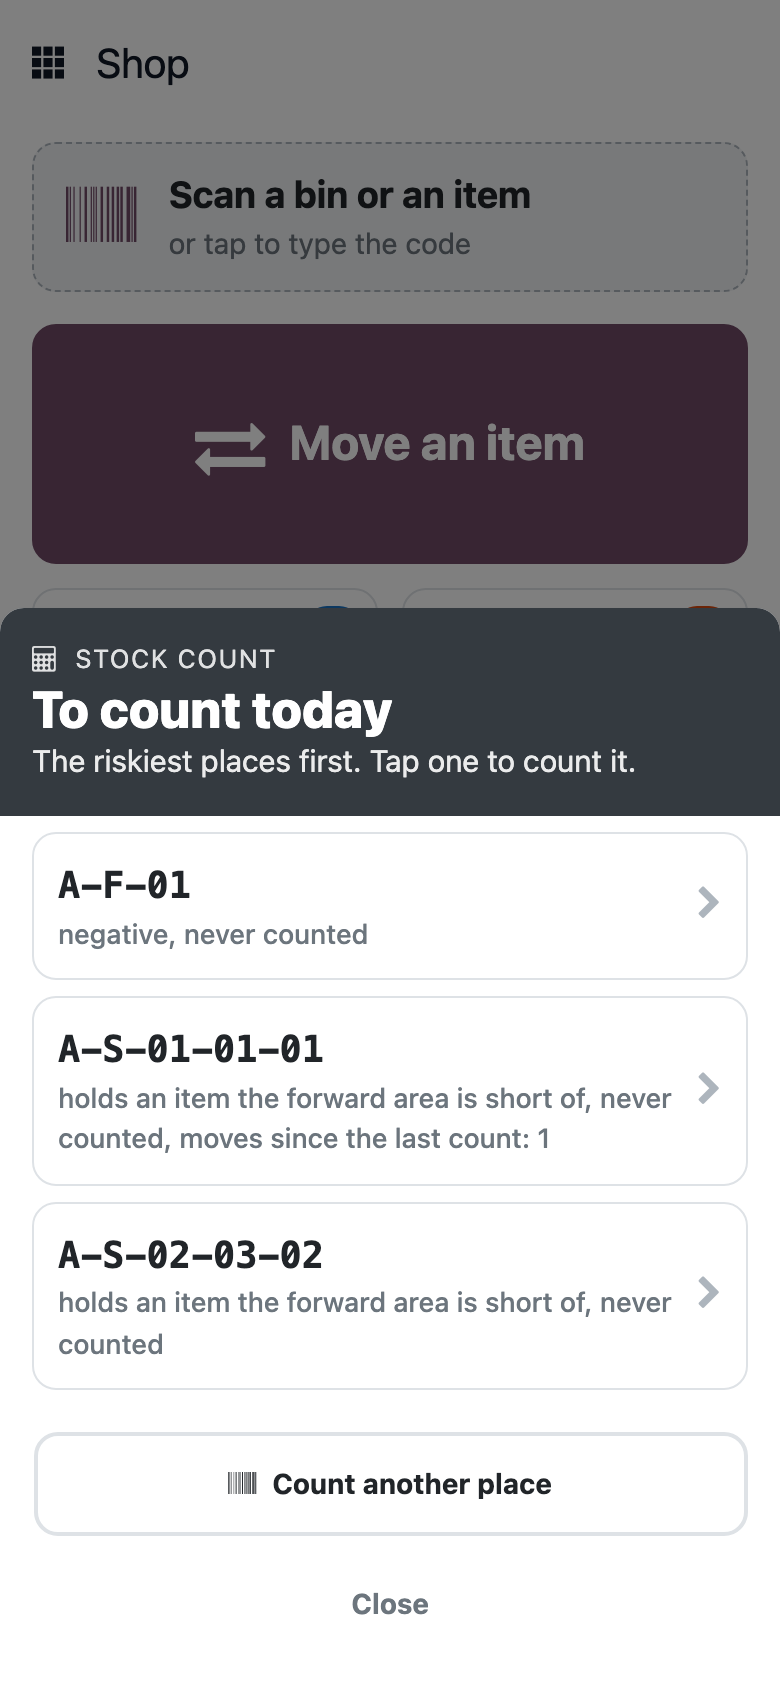The height and width of the screenshot is (1688, 780).
Task: Click the Count another place button
Action: [390, 1484]
